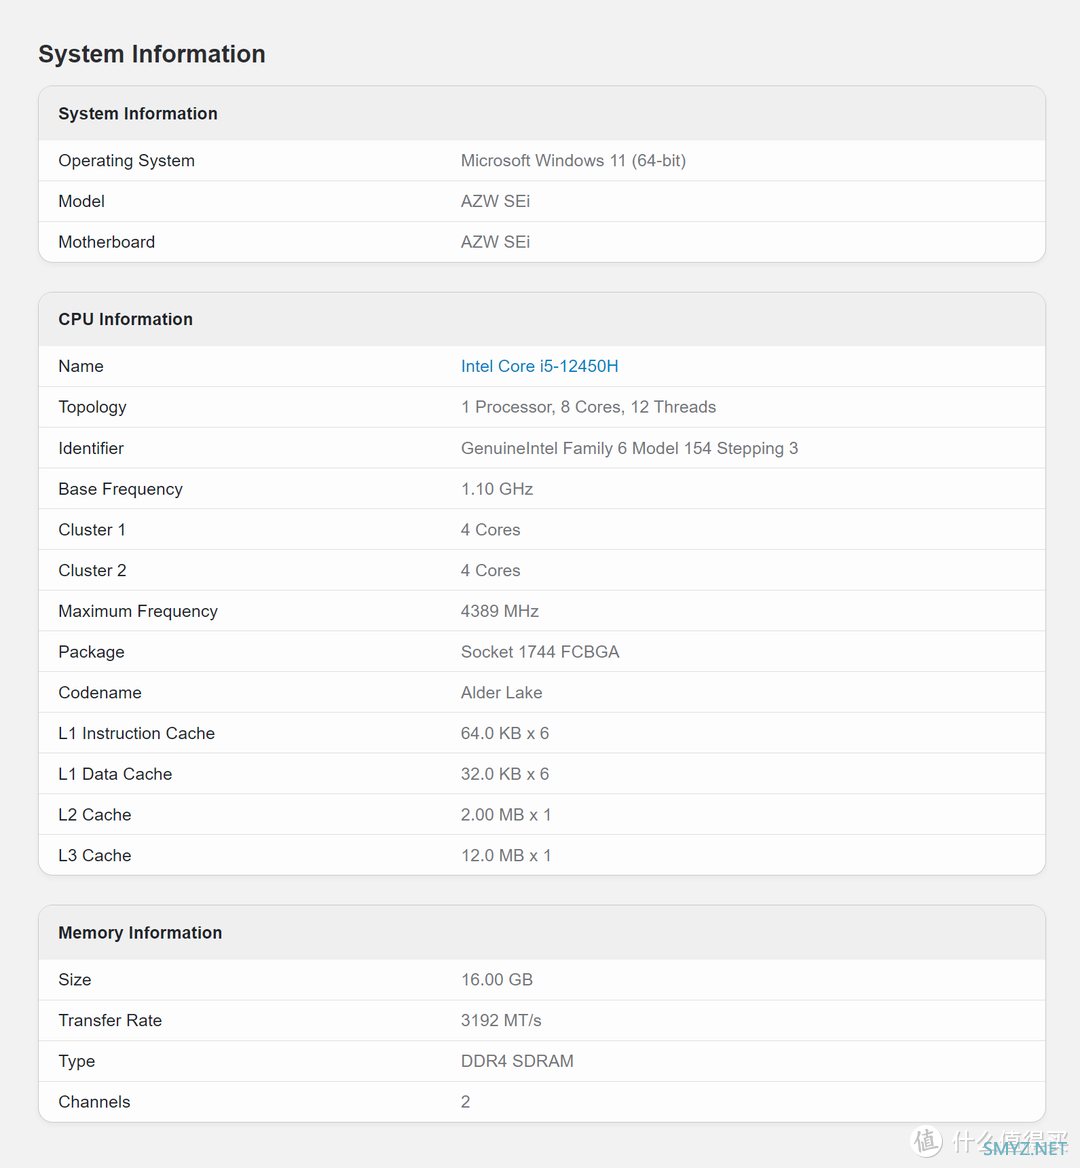Select the '64.0 KB x 6' value

coord(505,734)
